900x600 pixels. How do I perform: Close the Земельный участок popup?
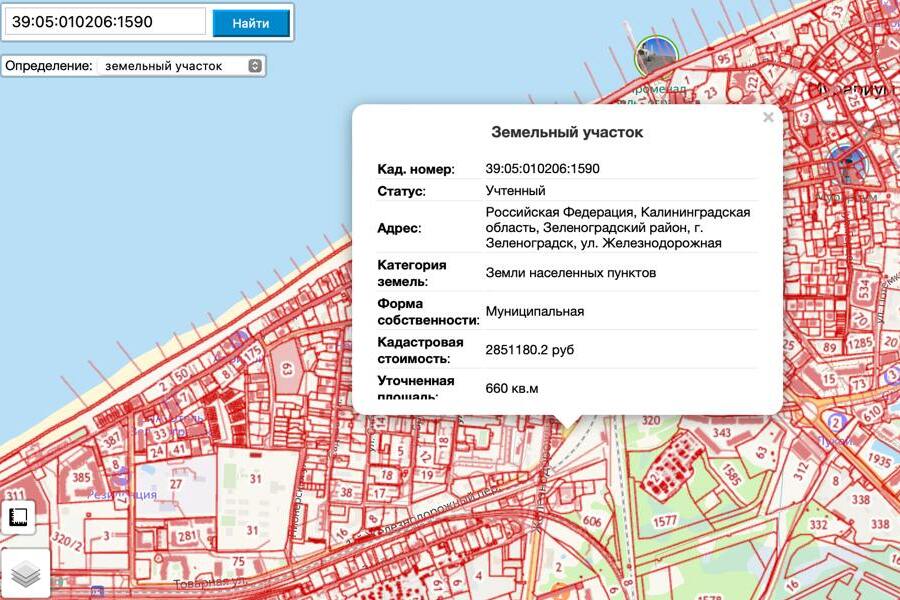768,116
